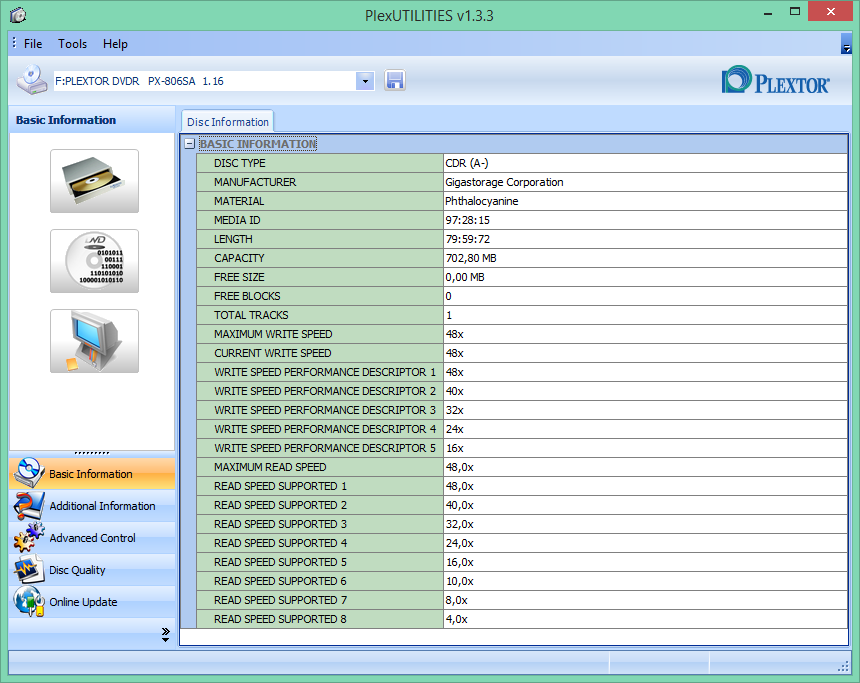Image resolution: width=860 pixels, height=683 pixels.
Task: Select Additional Information in the navigation pane
Action: (92, 506)
